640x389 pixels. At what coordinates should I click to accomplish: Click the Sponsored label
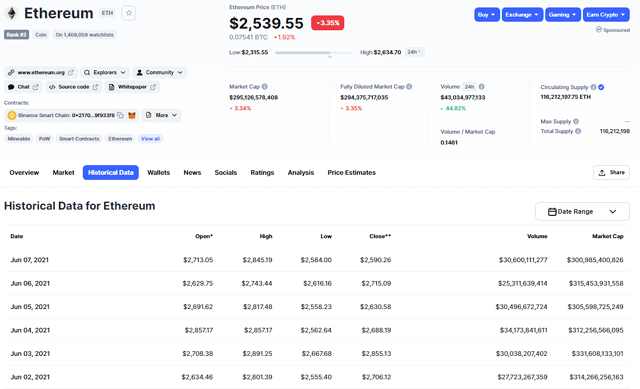pos(613,30)
